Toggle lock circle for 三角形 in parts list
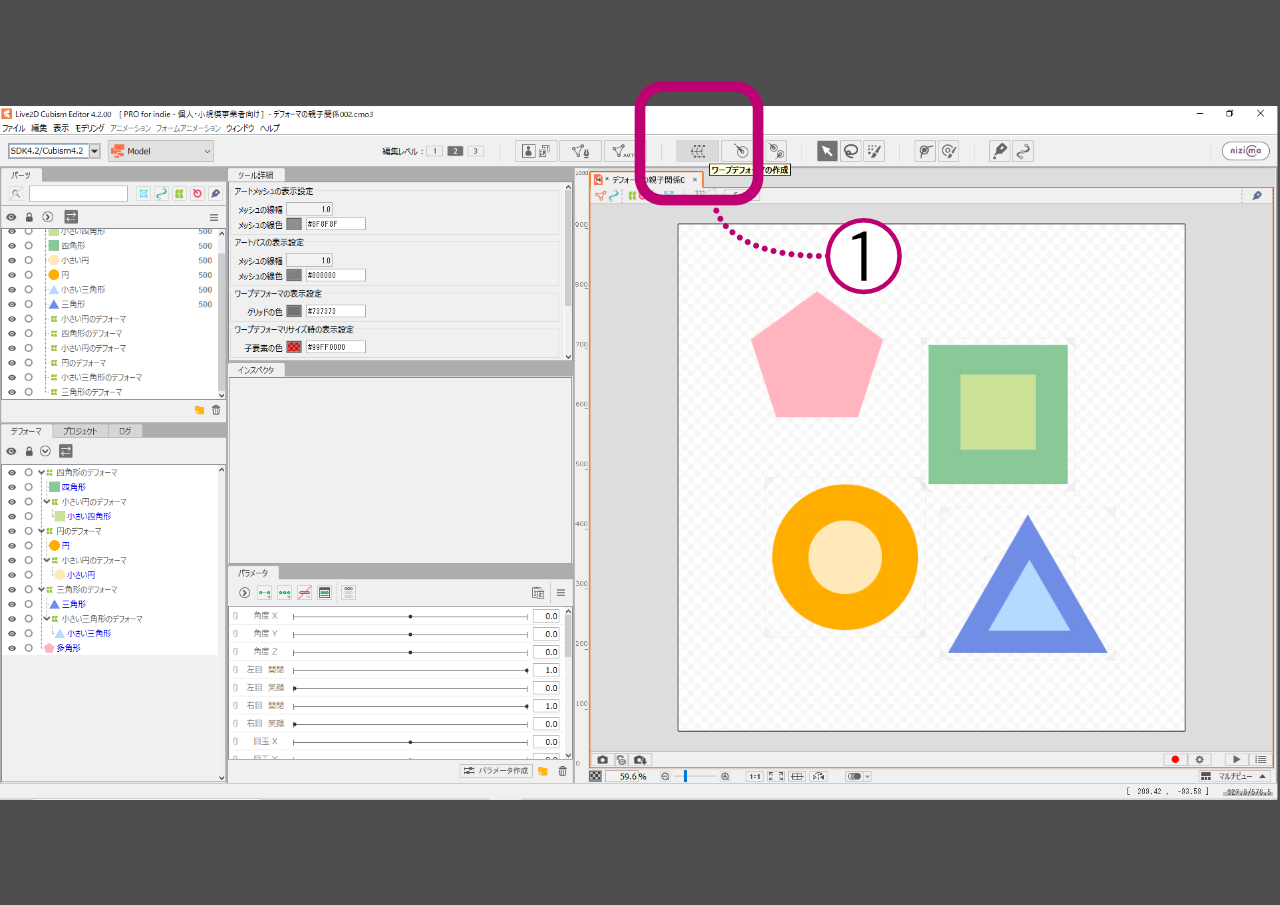 pyautogui.click(x=29, y=304)
